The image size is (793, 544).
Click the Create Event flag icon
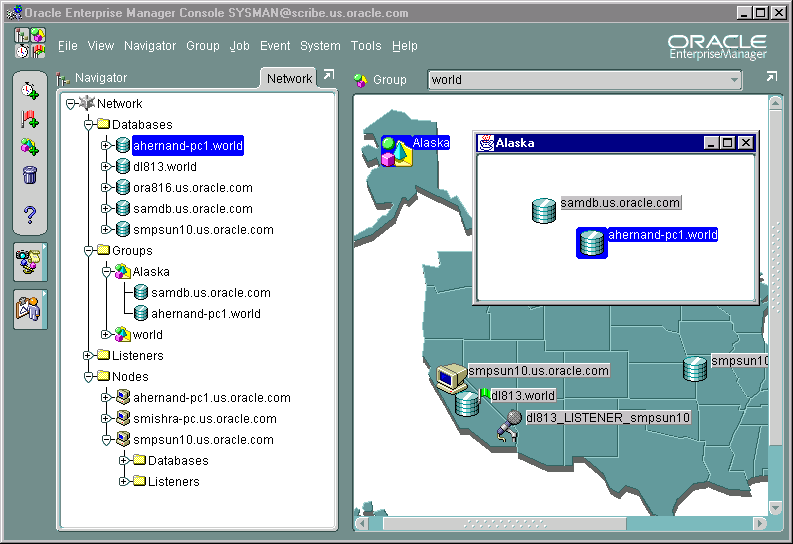tap(30, 119)
